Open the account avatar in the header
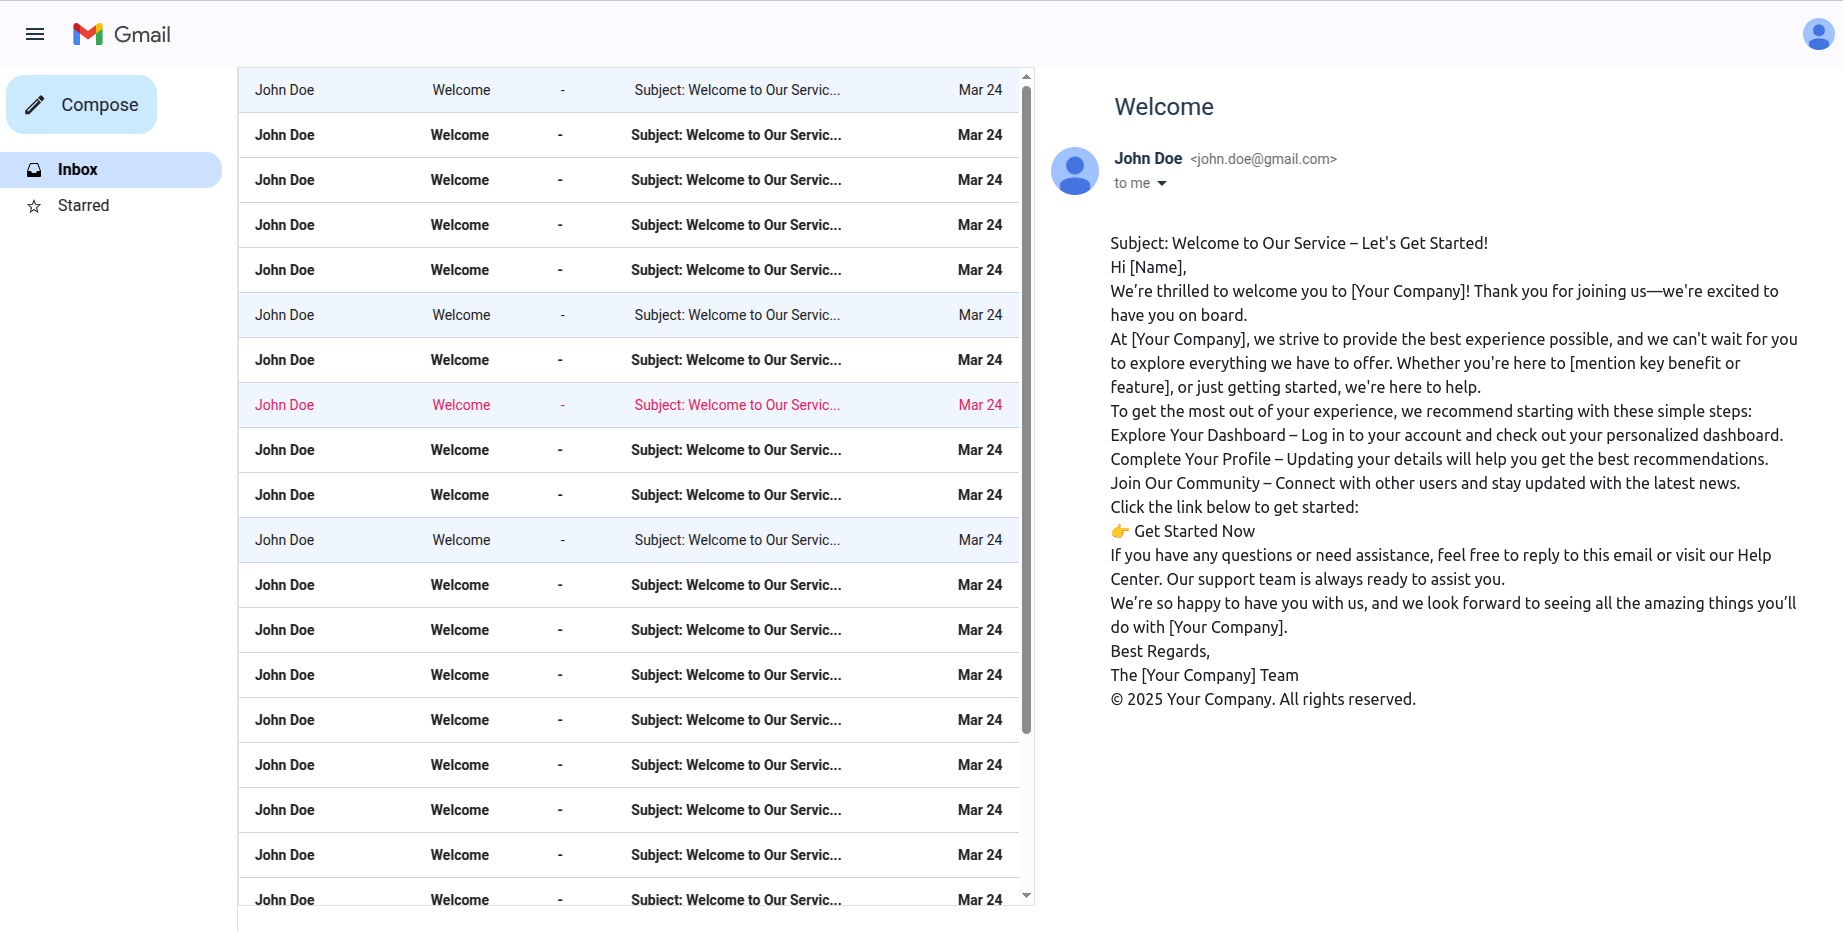 tap(1818, 34)
